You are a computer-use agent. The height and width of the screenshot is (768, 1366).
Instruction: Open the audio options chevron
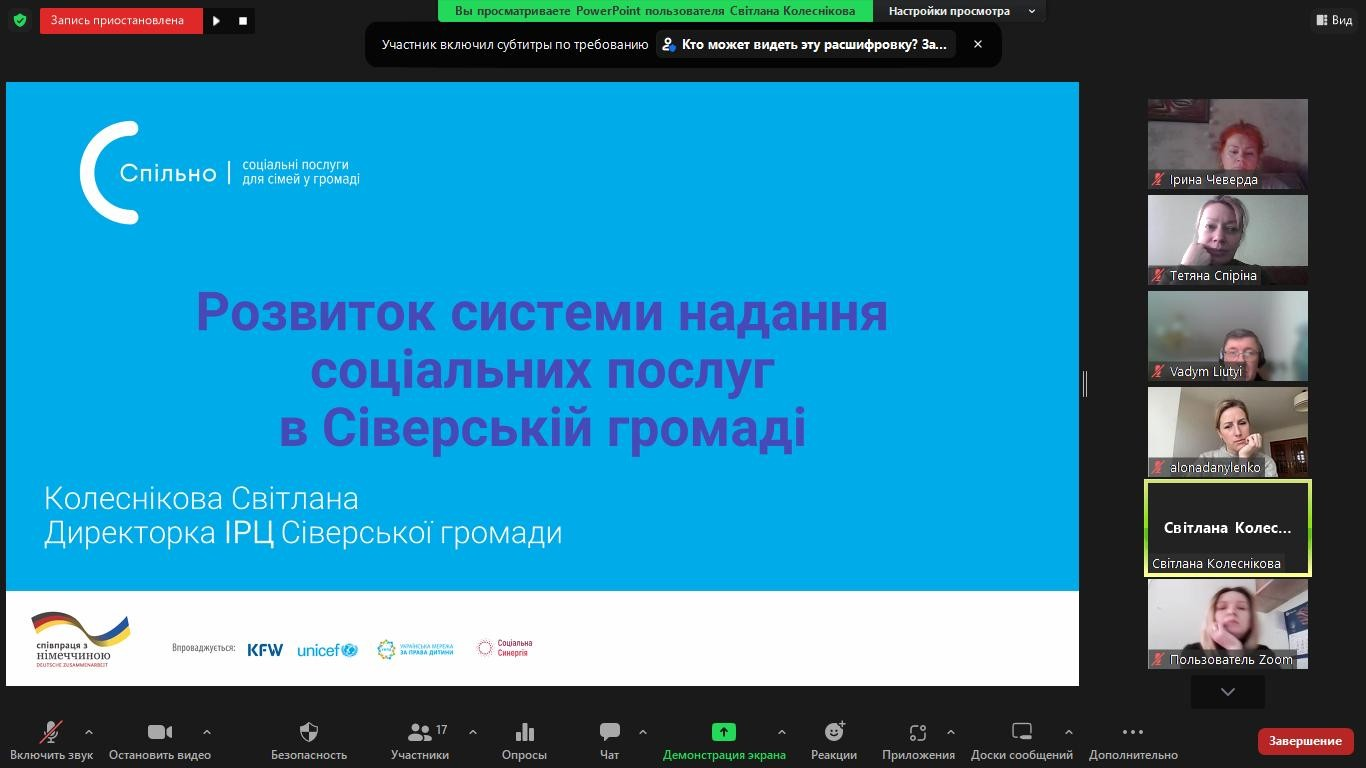coord(88,733)
